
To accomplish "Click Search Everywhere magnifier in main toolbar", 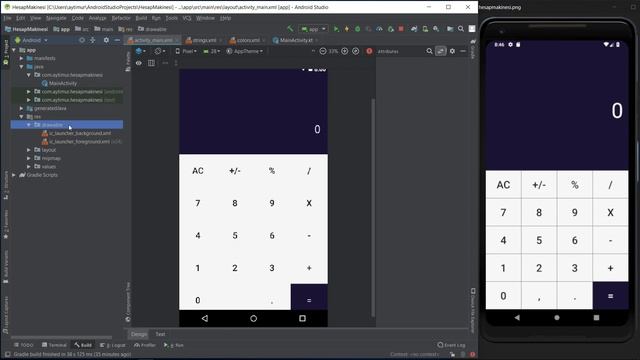I will [461, 29].
